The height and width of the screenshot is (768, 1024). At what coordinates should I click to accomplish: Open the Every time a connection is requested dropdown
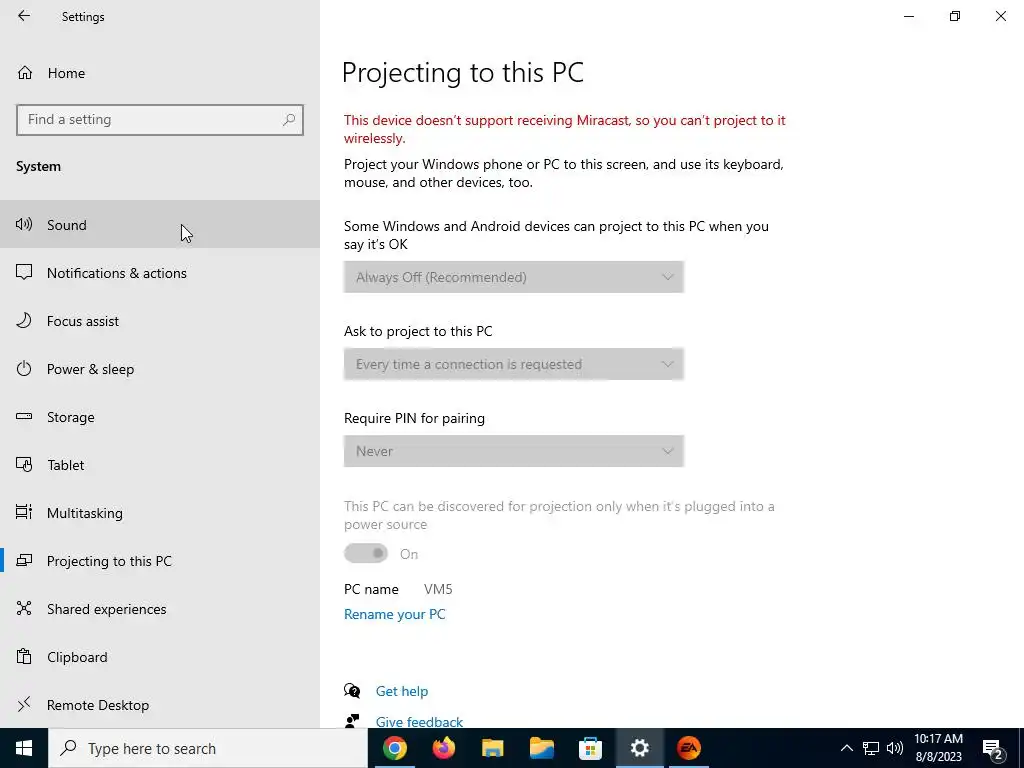(514, 364)
